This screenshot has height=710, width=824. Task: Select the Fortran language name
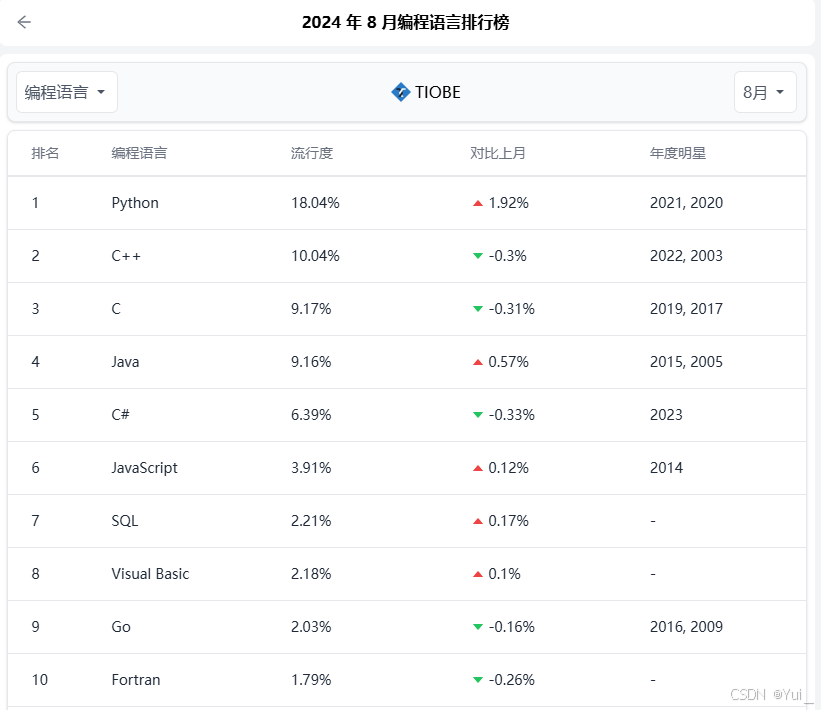click(x=136, y=680)
